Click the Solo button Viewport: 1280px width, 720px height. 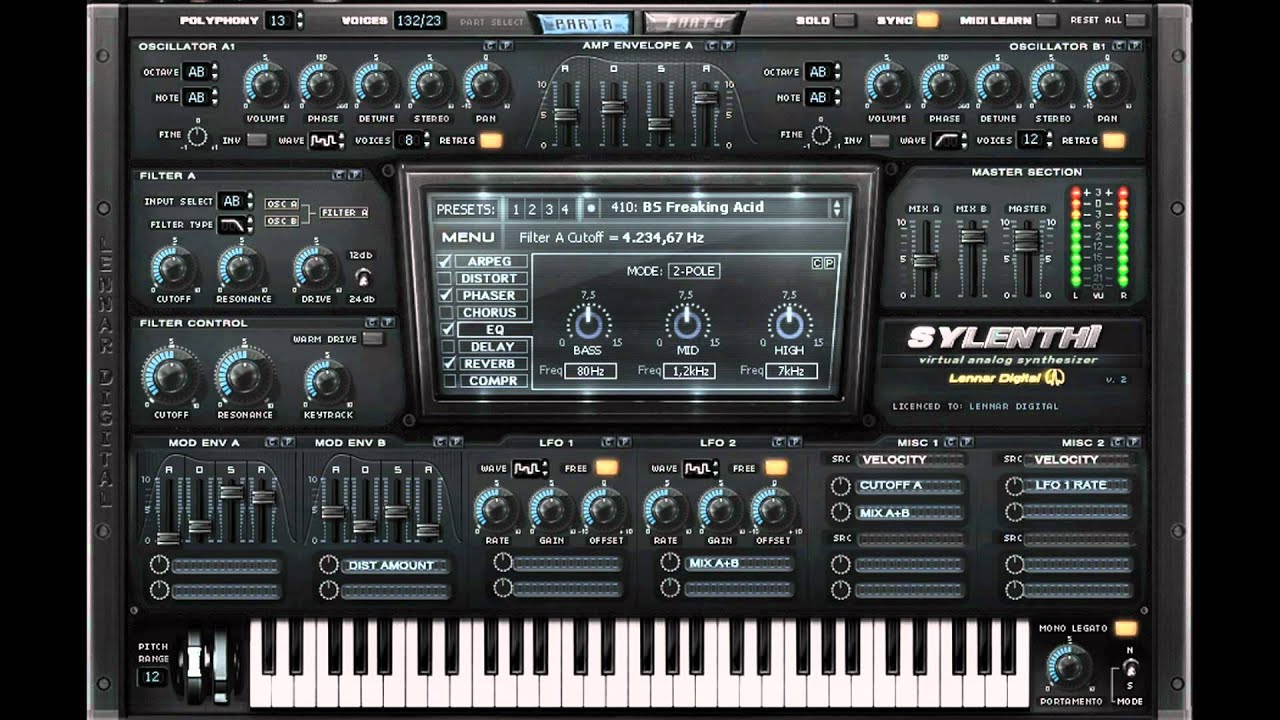[x=845, y=20]
